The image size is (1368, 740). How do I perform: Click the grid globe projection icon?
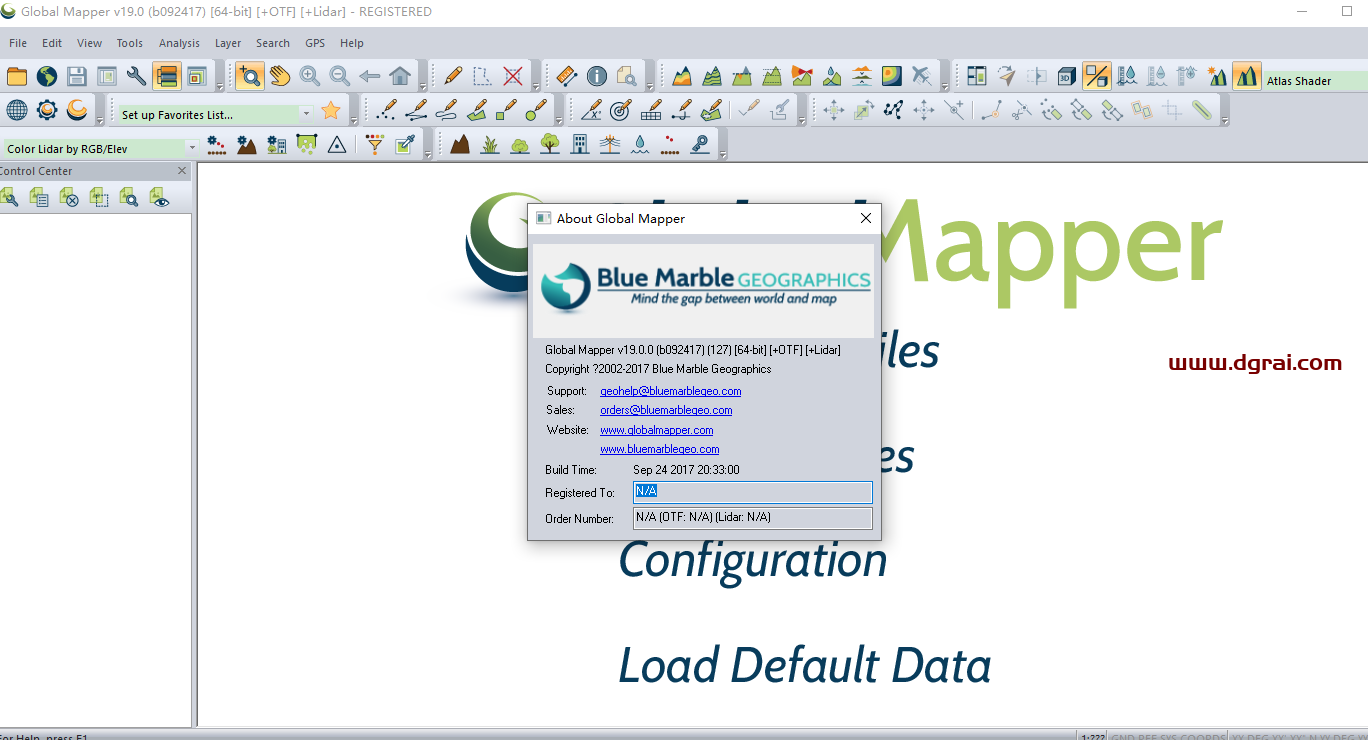tap(17, 110)
